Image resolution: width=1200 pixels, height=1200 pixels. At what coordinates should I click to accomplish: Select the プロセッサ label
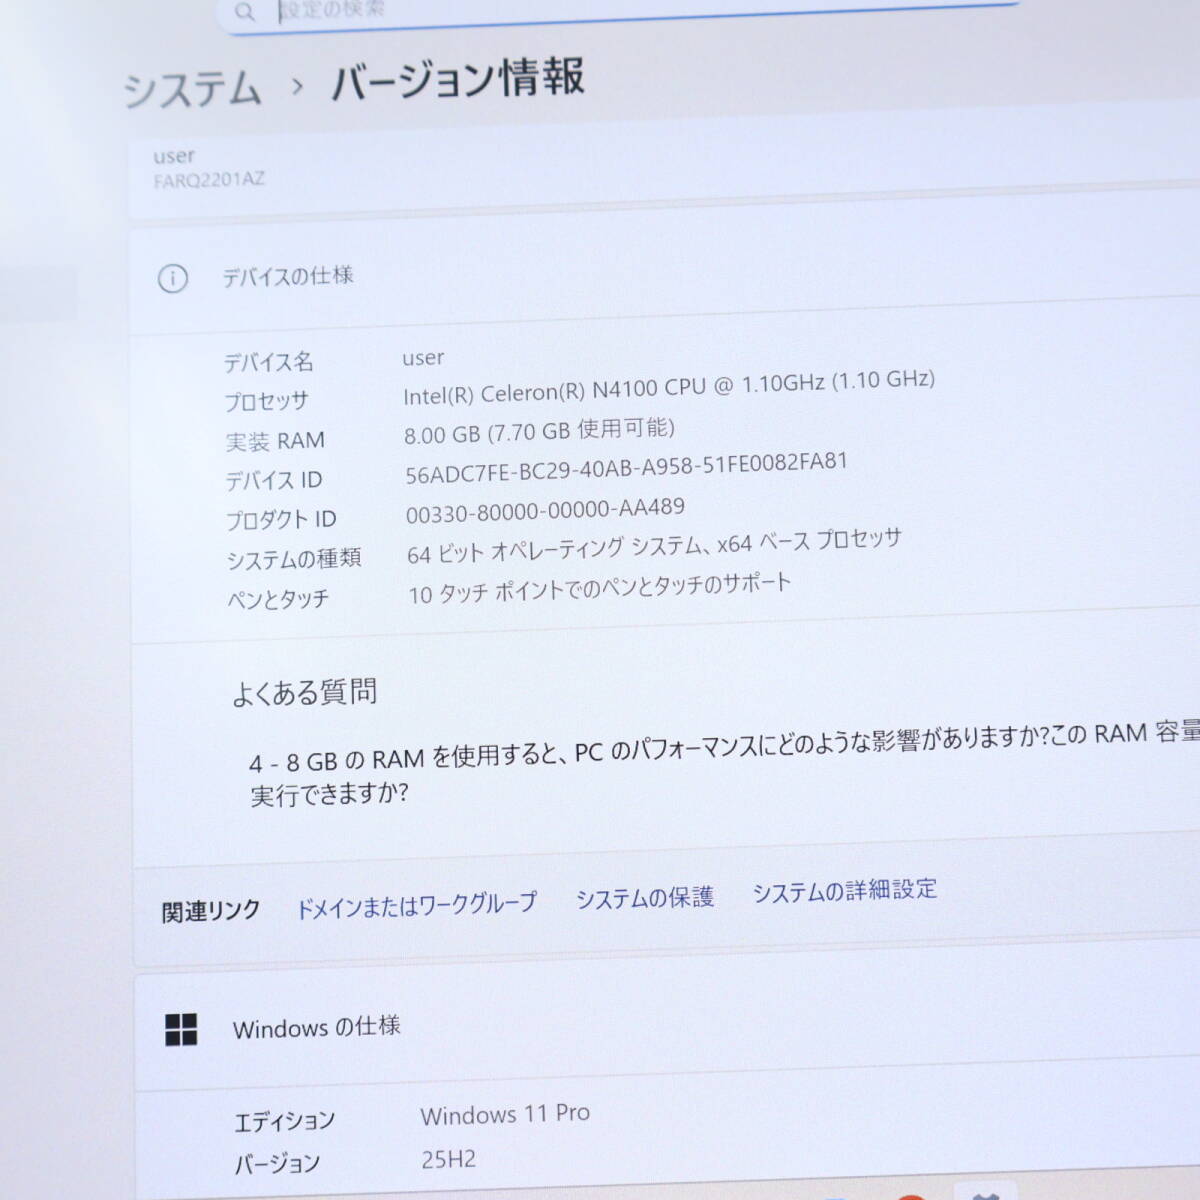(266, 402)
